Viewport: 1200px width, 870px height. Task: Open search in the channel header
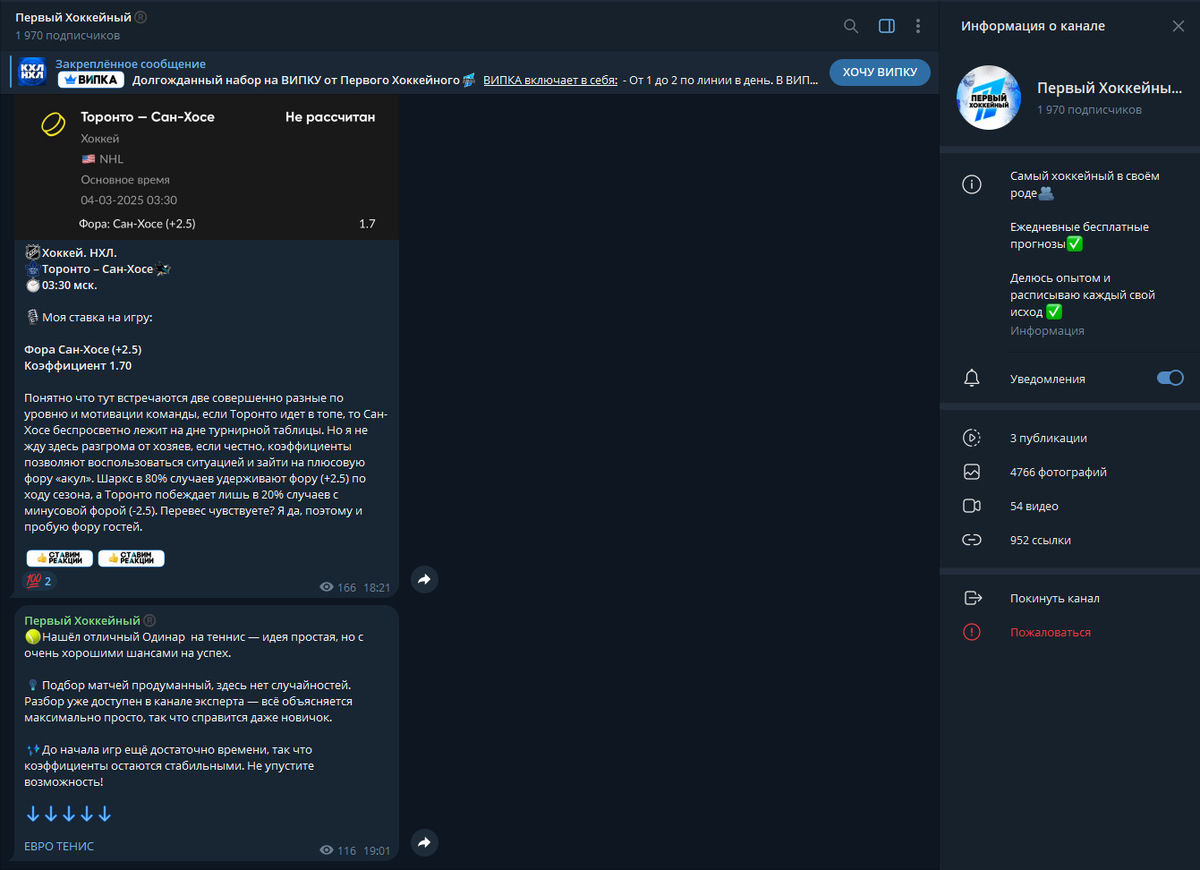(851, 26)
